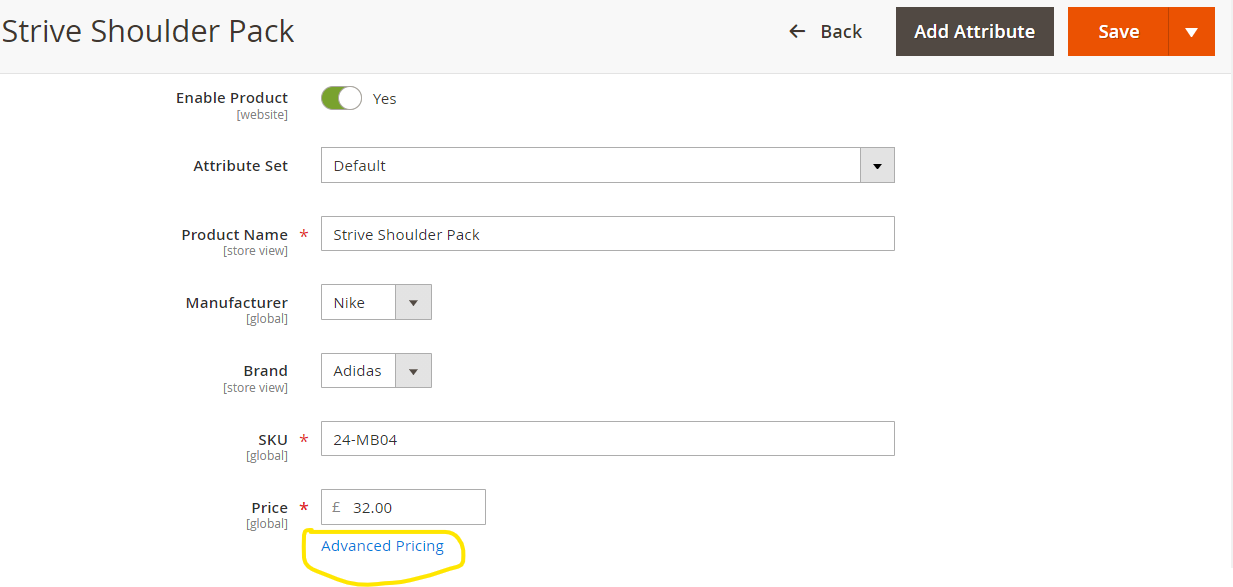This screenshot has width=1233, height=587.
Task: Click the Strive Shoulder Pack page title
Action: [148, 32]
